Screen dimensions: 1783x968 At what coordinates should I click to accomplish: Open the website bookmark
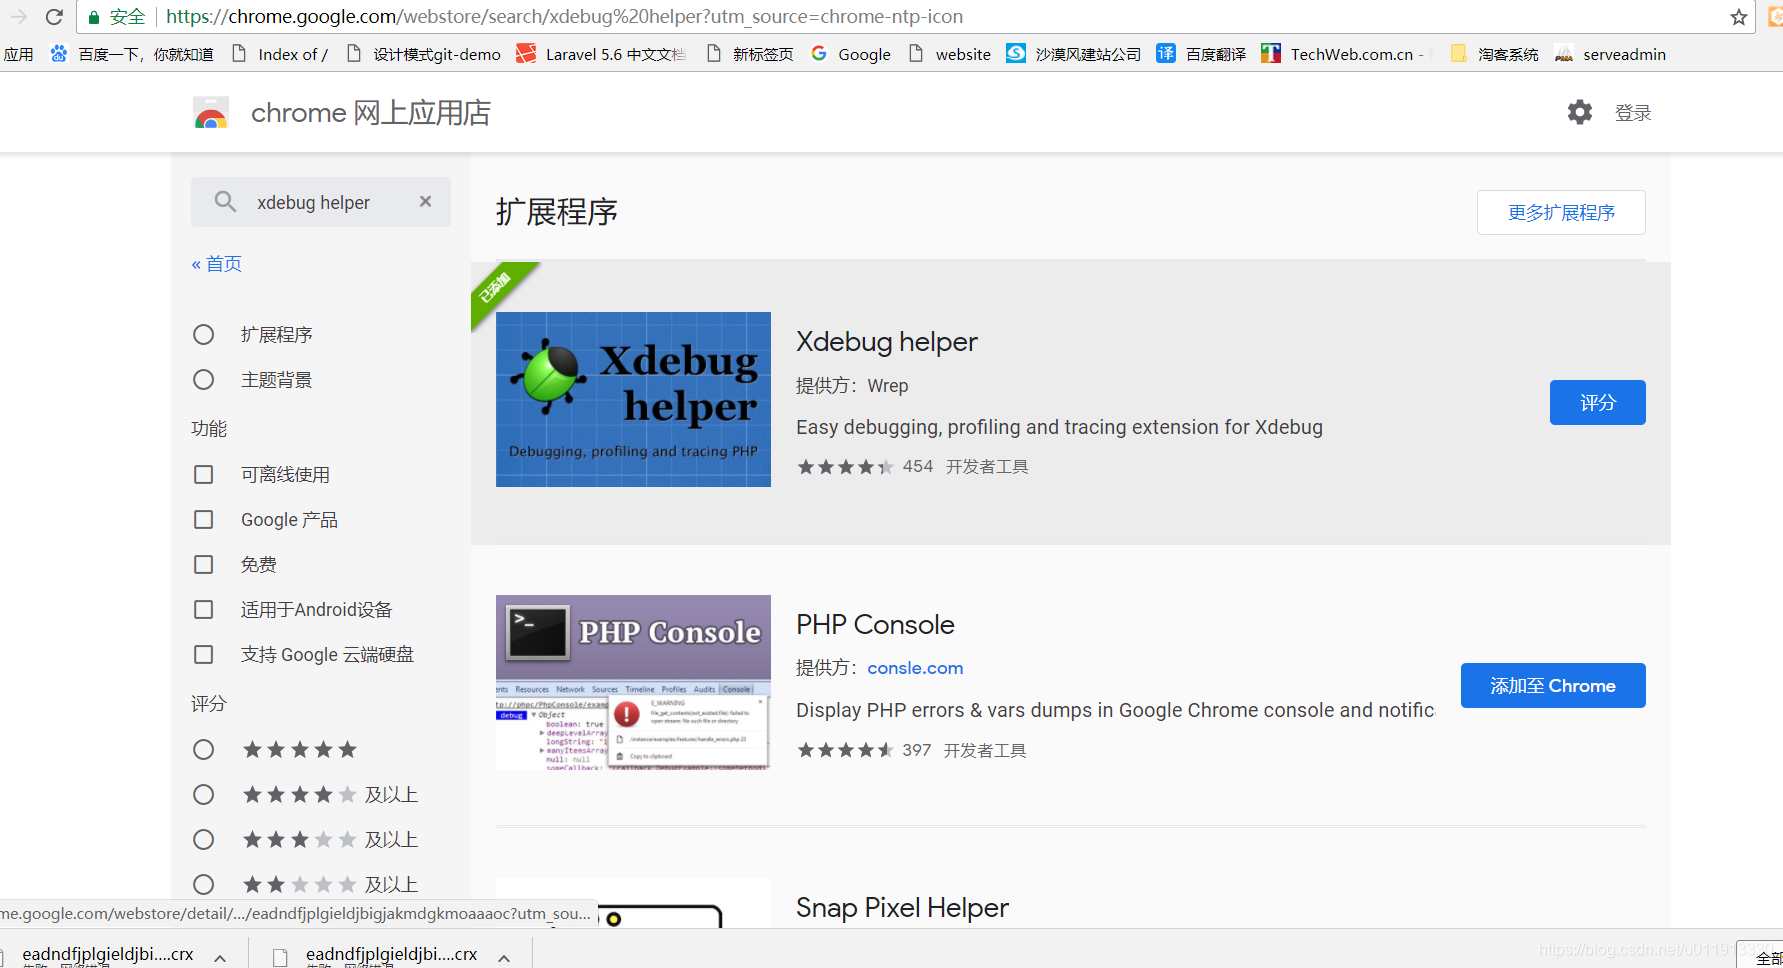(x=950, y=54)
